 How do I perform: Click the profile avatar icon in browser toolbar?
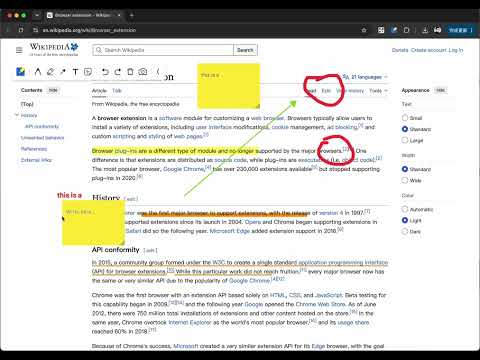tap(438, 30)
